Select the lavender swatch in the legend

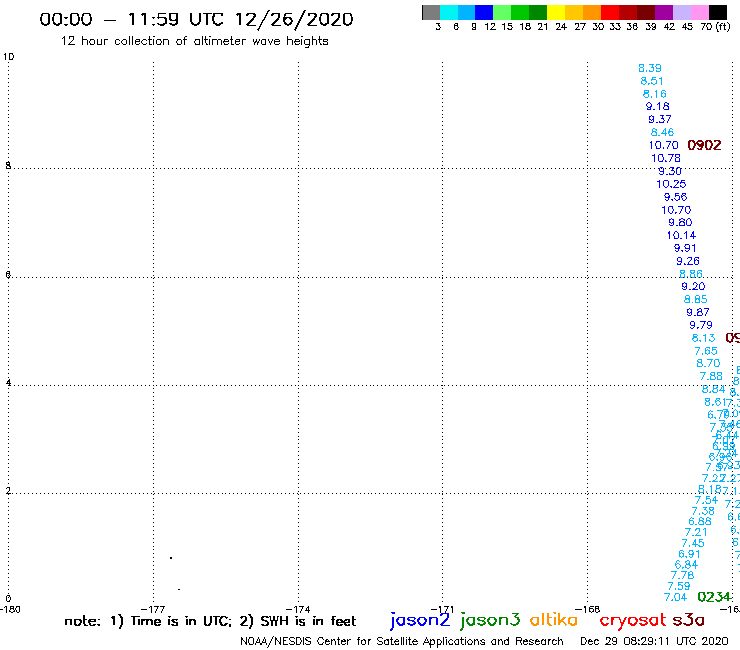(x=681, y=12)
